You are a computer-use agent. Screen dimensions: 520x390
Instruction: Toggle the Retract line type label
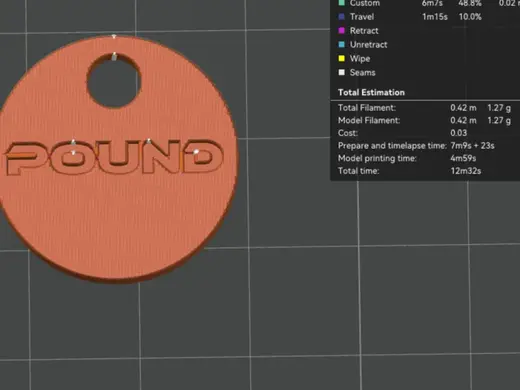[x=364, y=31]
